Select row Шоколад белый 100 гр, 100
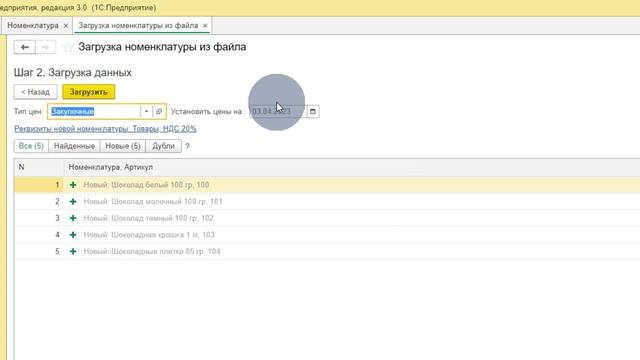 [327, 185]
